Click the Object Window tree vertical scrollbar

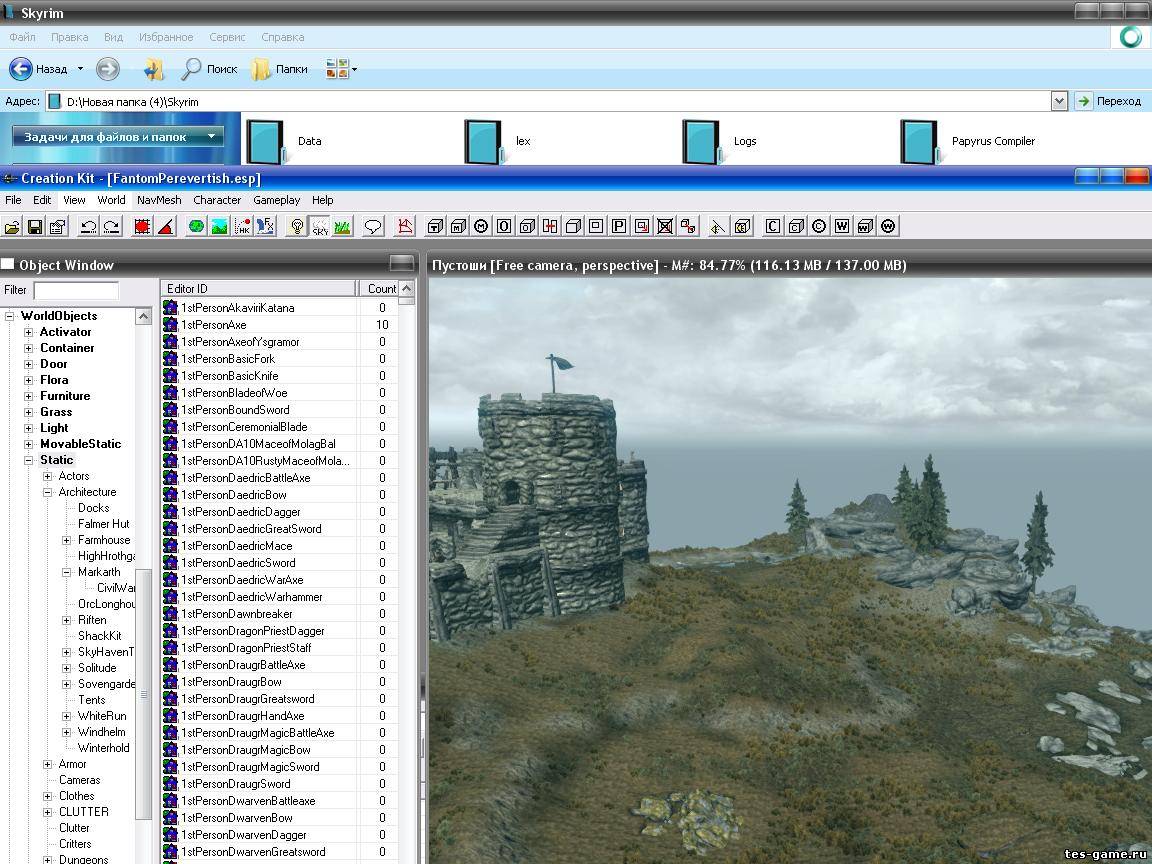144,694
